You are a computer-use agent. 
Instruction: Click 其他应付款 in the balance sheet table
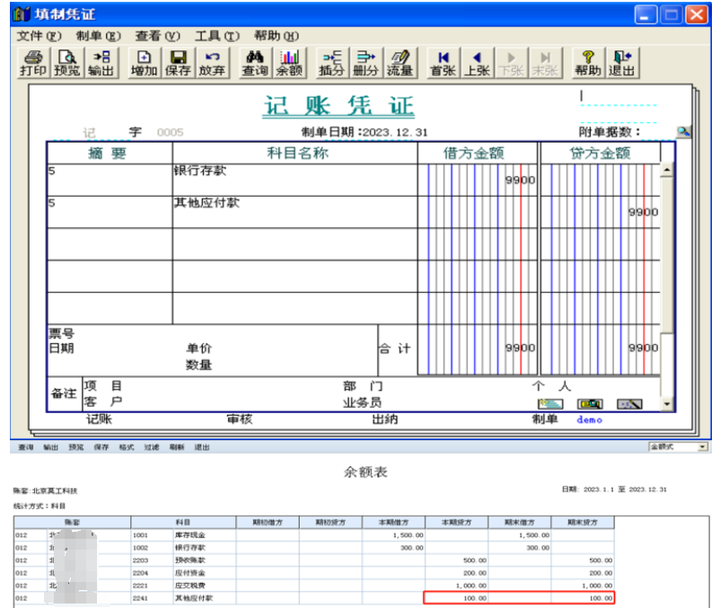coord(194,598)
